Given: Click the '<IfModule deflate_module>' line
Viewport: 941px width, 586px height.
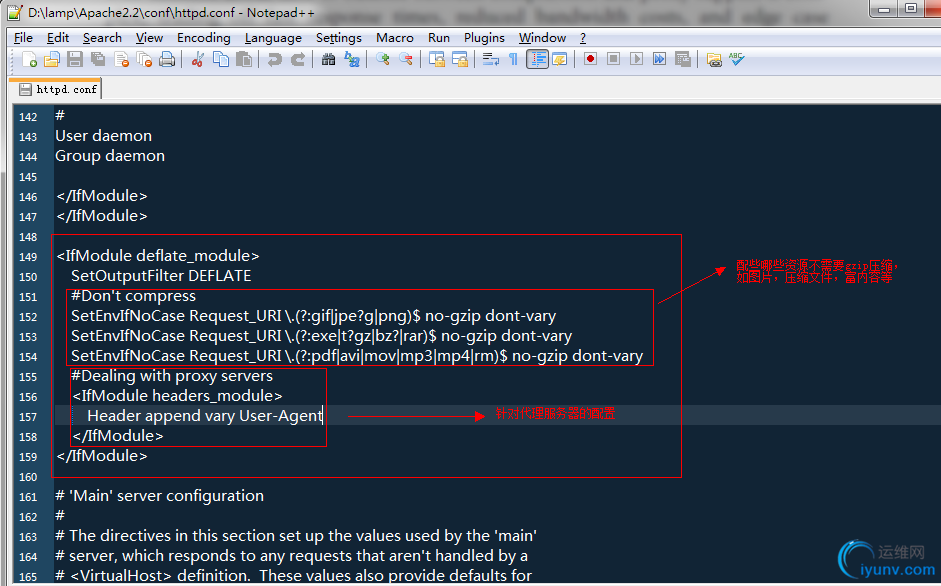Looking at the screenshot, I should coord(157,256).
